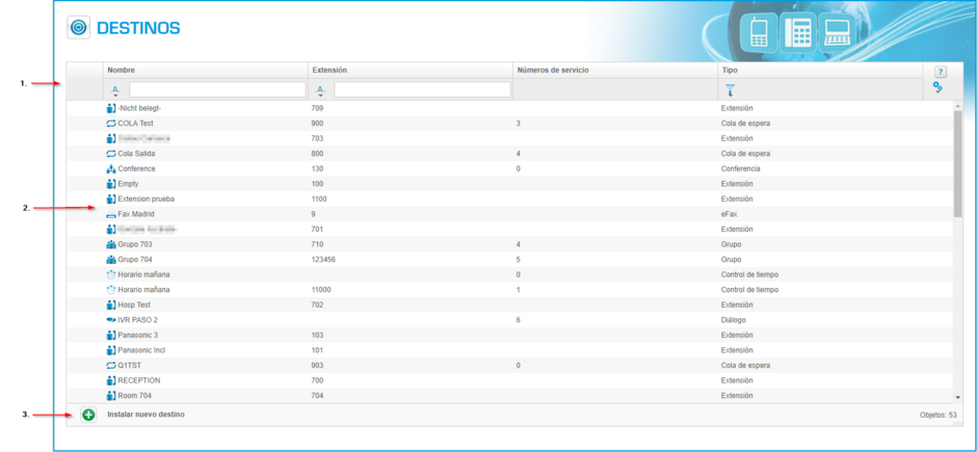Select the -Nicht belegt- row name

click(x=140, y=108)
